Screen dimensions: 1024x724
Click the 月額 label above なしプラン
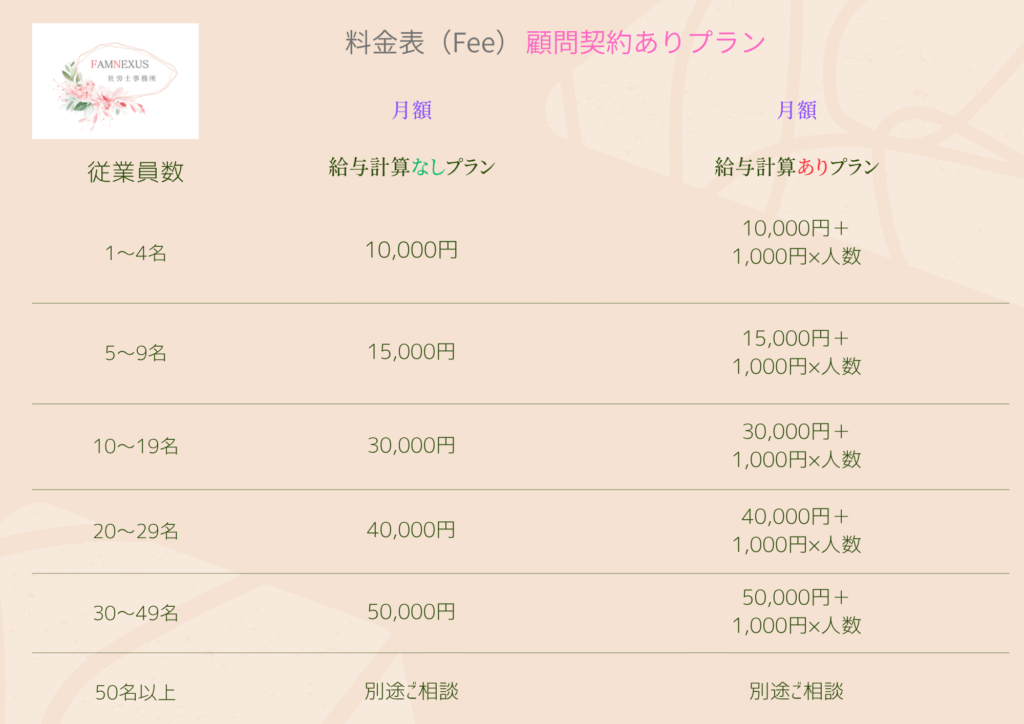[x=412, y=111]
